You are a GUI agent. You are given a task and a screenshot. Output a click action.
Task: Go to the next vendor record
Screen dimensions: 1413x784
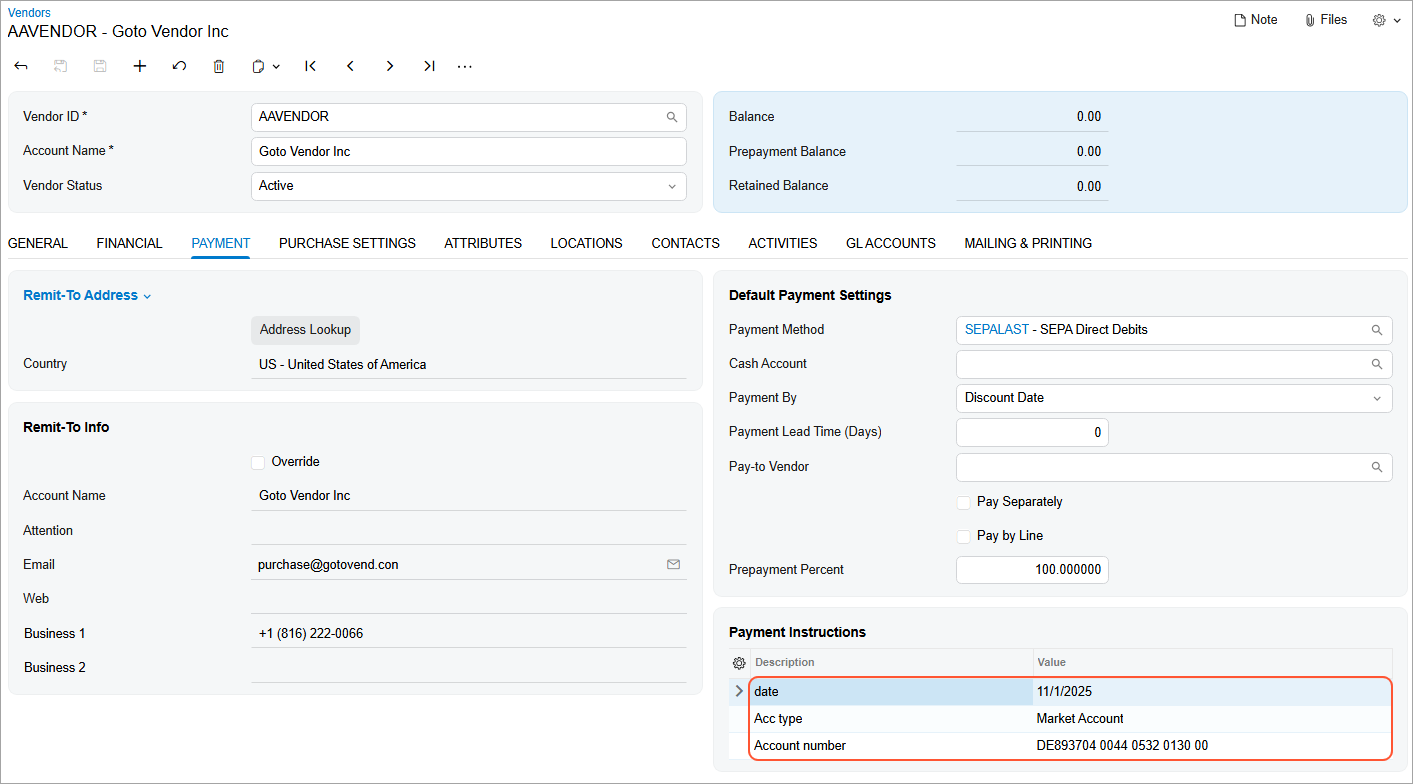point(390,66)
